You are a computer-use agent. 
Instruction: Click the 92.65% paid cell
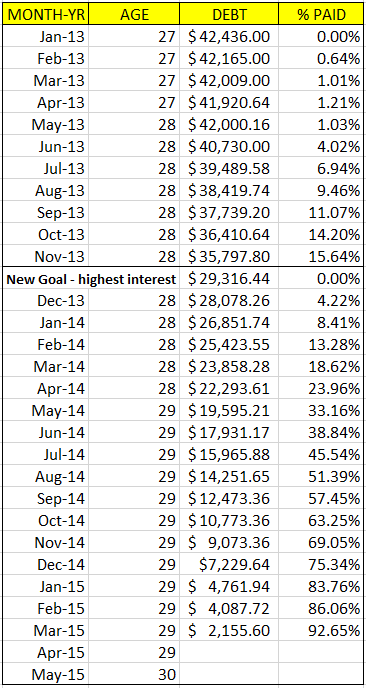click(x=321, y=631)
